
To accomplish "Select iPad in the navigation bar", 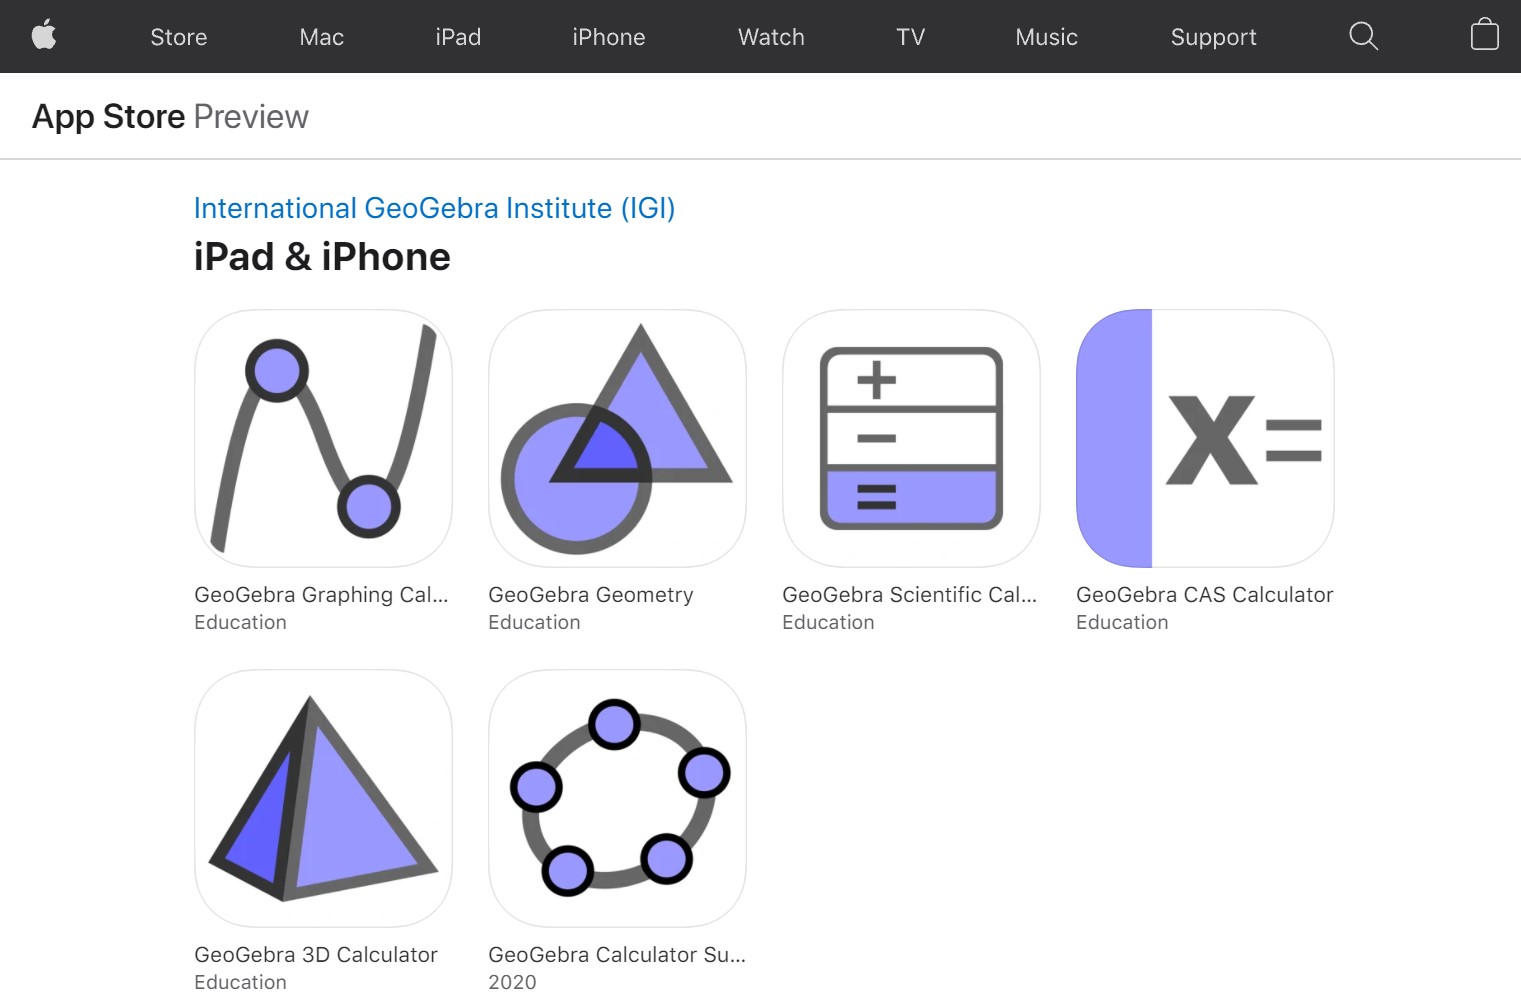I will (458, 37).
